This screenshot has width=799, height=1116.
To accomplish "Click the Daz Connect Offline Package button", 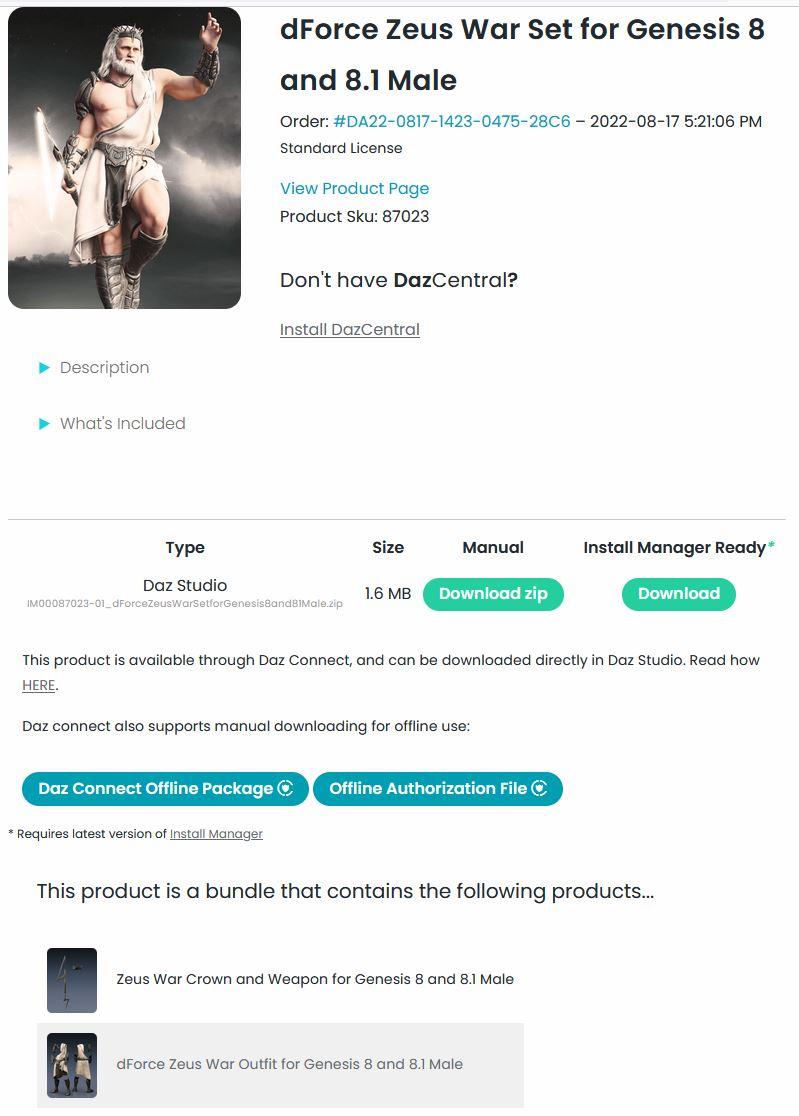I will click(x=155, y=789).
